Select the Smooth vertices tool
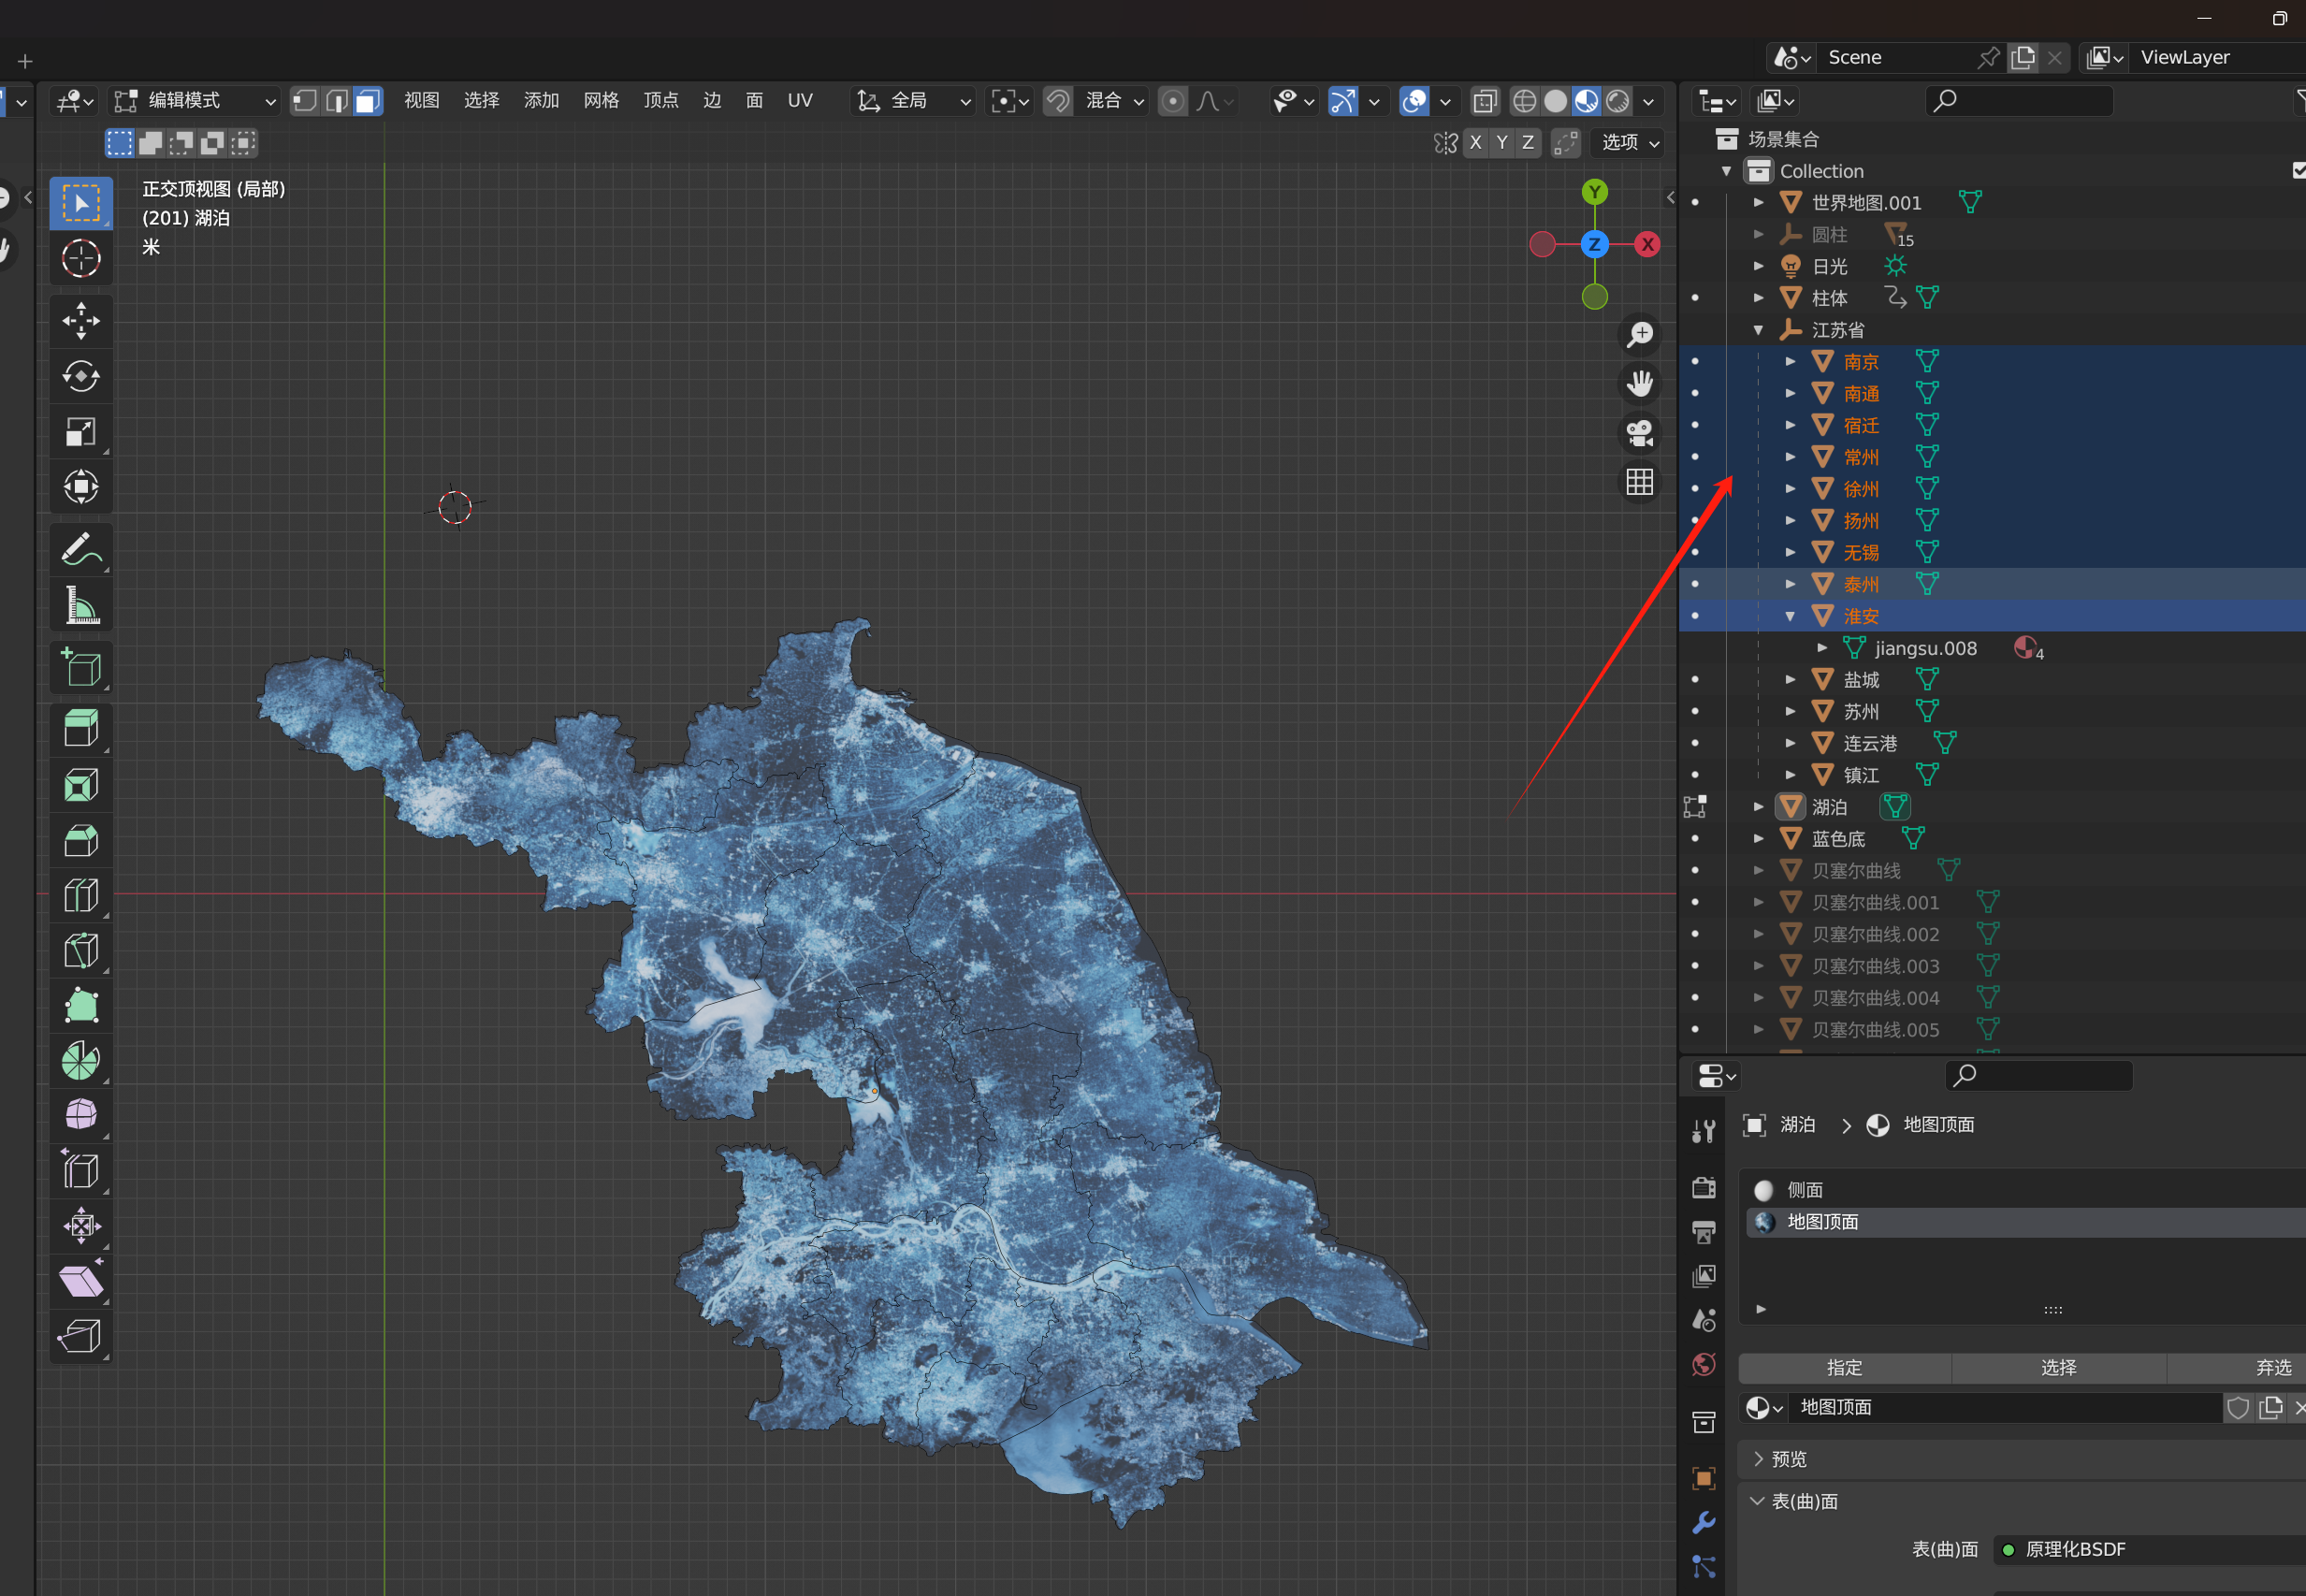 click(x=81, y=1115)
